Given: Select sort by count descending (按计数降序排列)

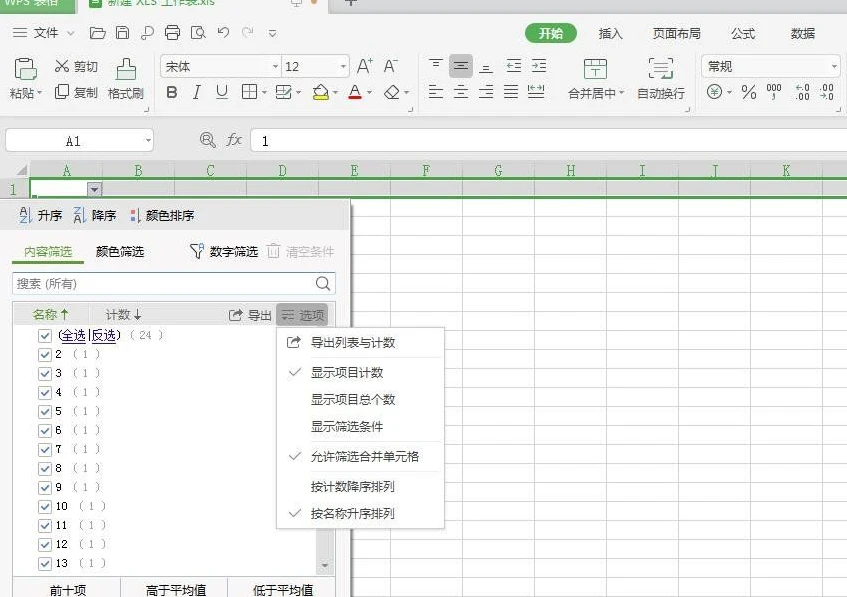Looking at the screenshot, I should (353, 486).
